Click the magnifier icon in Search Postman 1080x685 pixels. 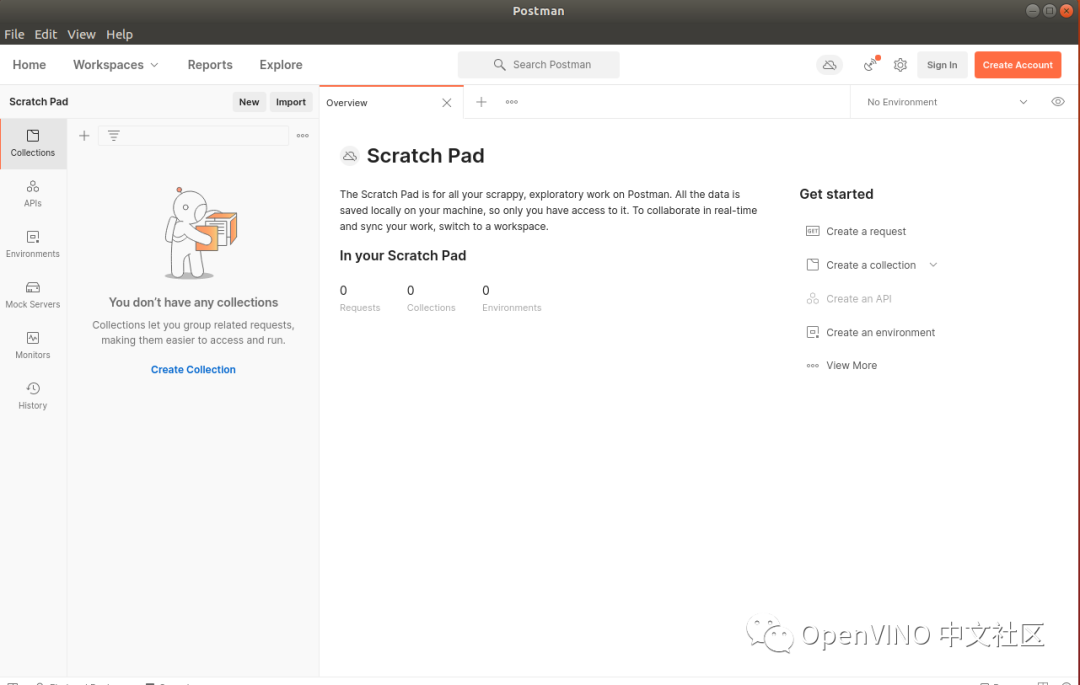coord(499,65)
